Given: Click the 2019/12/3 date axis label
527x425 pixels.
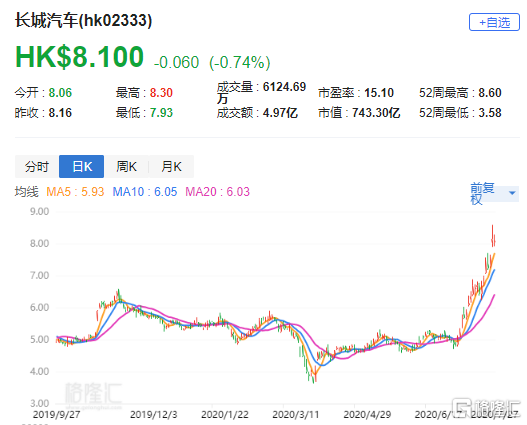Looking at the screenshot, I should (x=153, y=414).
